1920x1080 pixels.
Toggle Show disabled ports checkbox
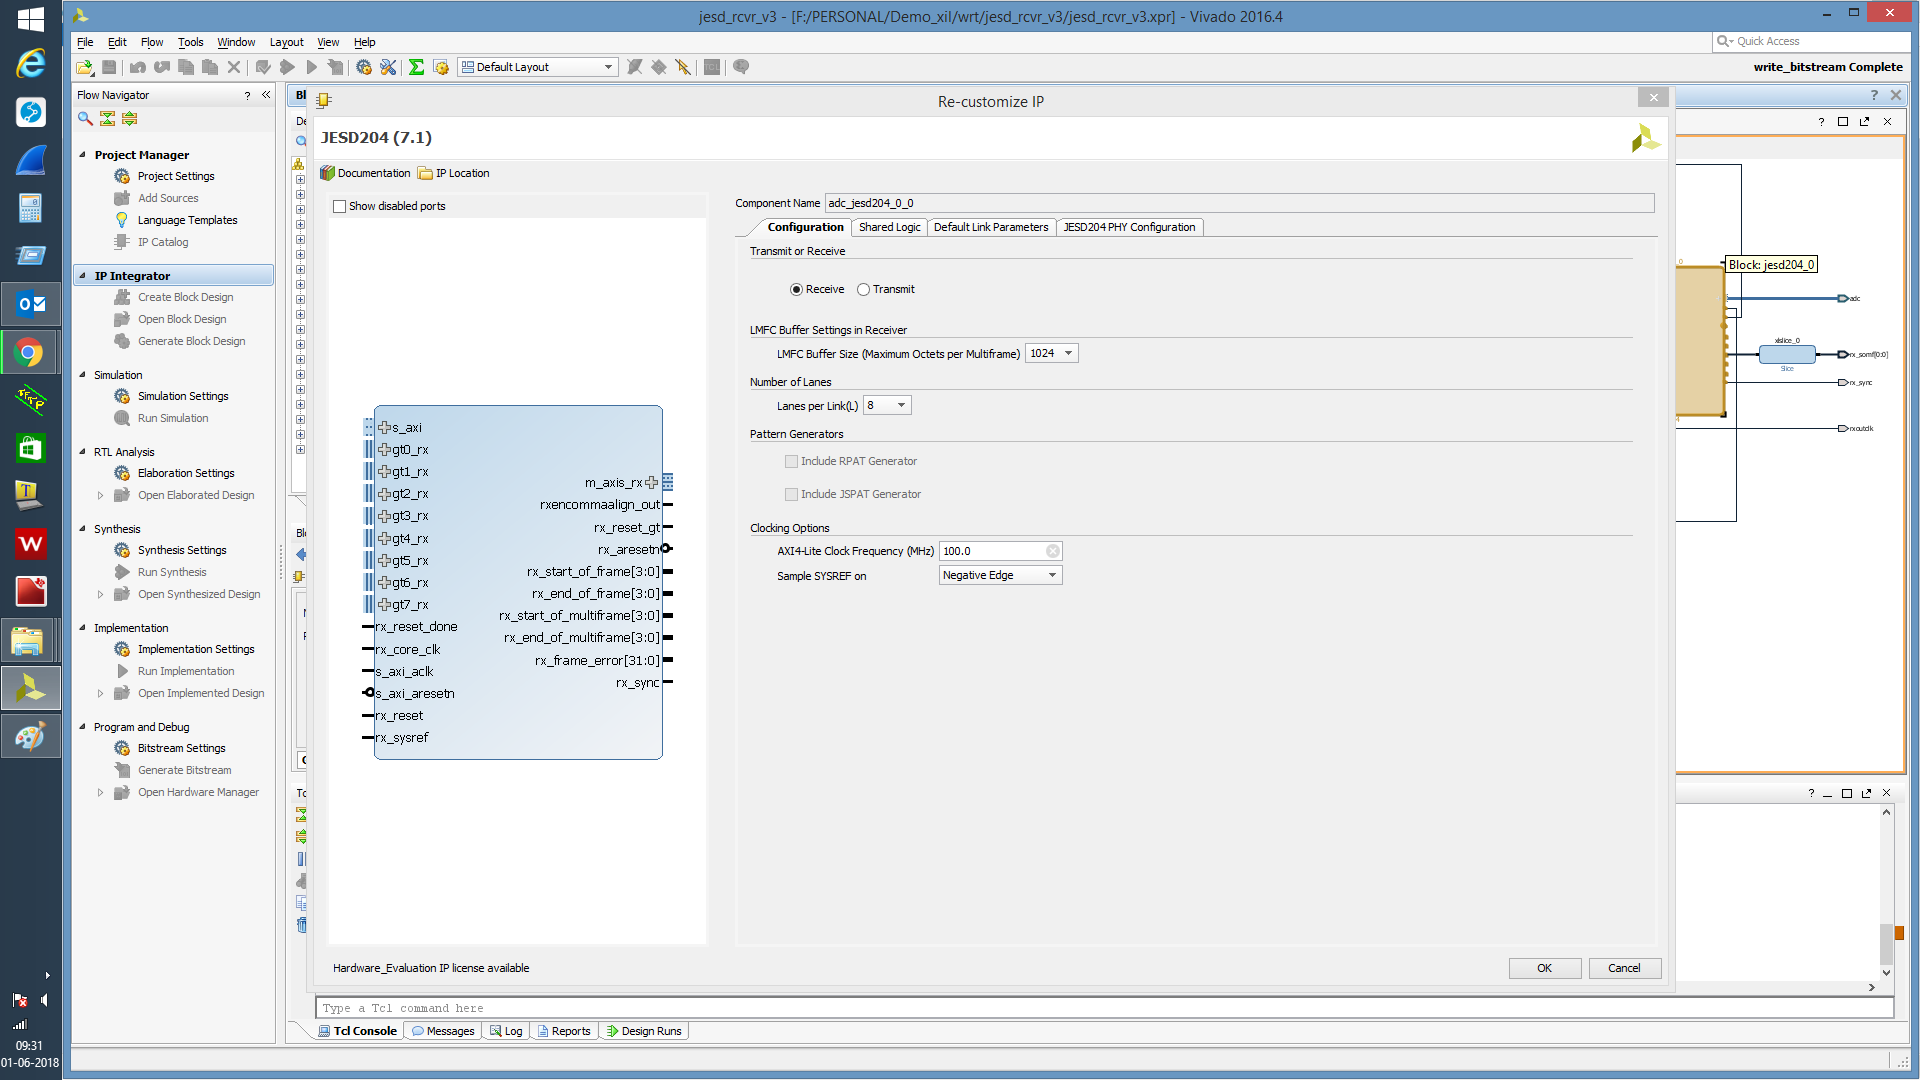[x=339, y=206]
